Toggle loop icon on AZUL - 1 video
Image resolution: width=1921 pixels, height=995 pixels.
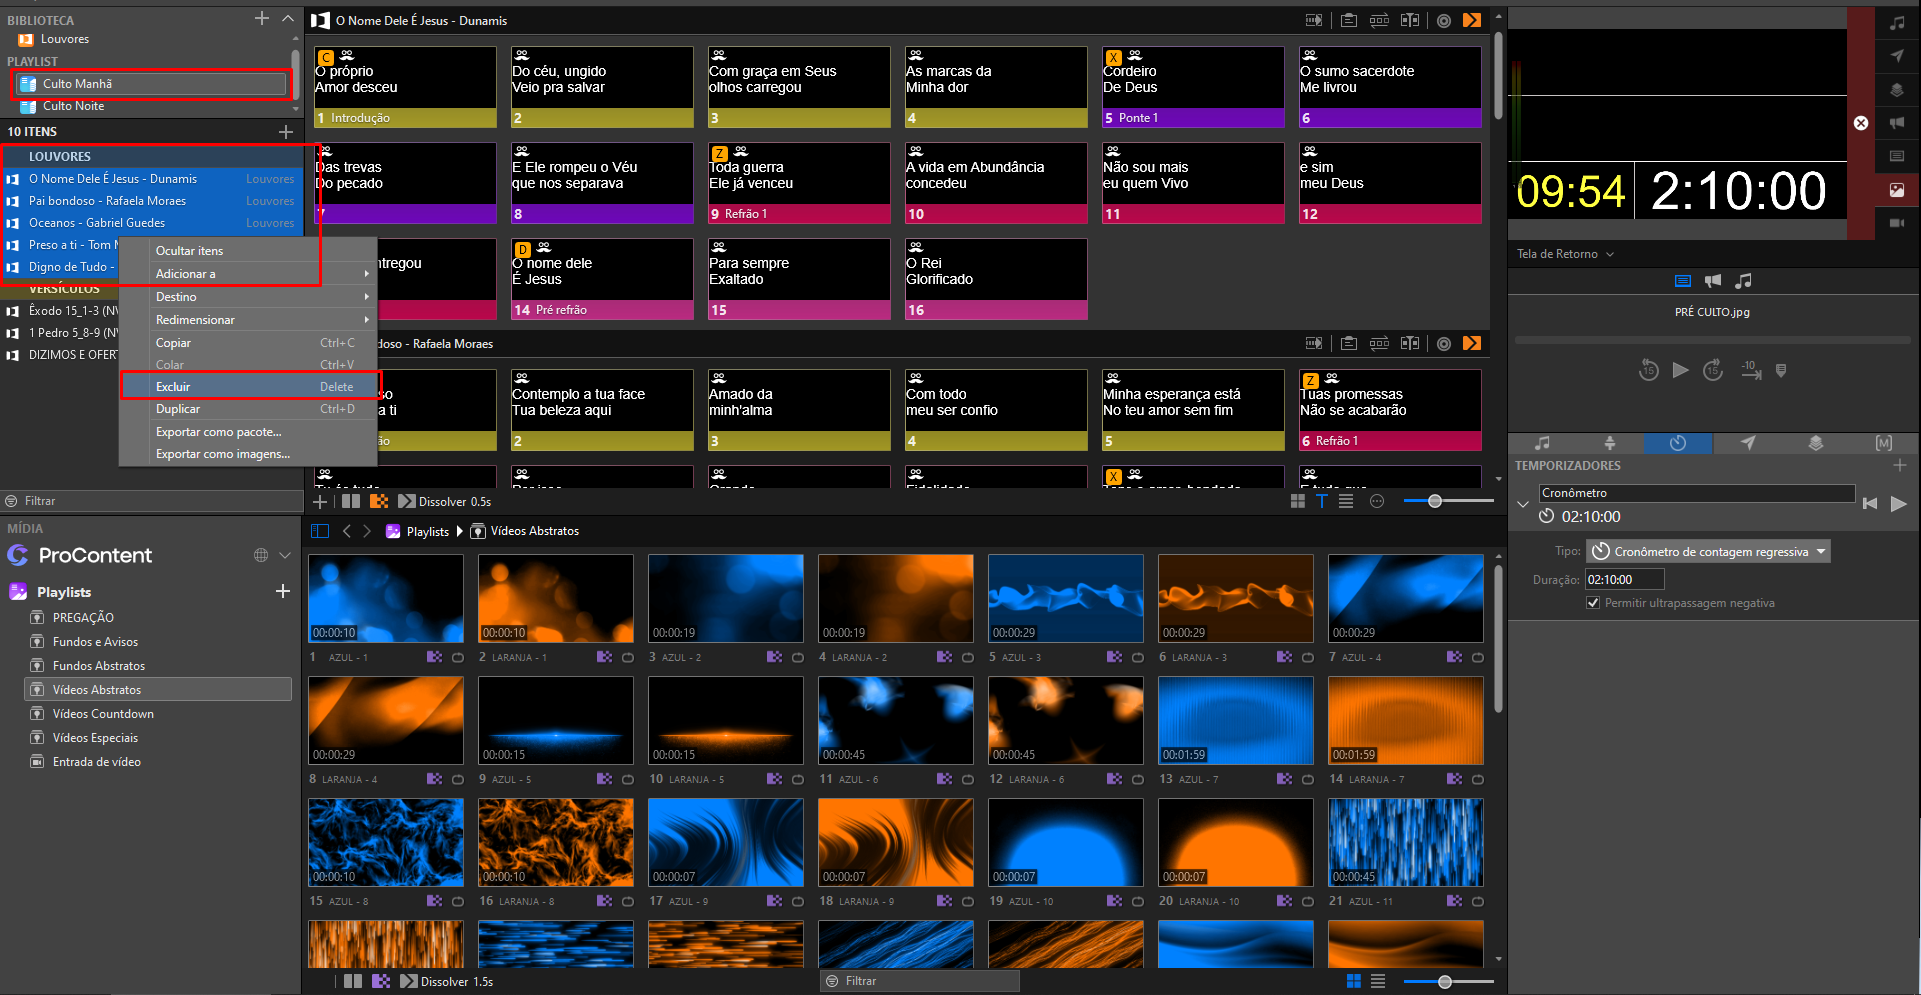(x=458, y=657)
